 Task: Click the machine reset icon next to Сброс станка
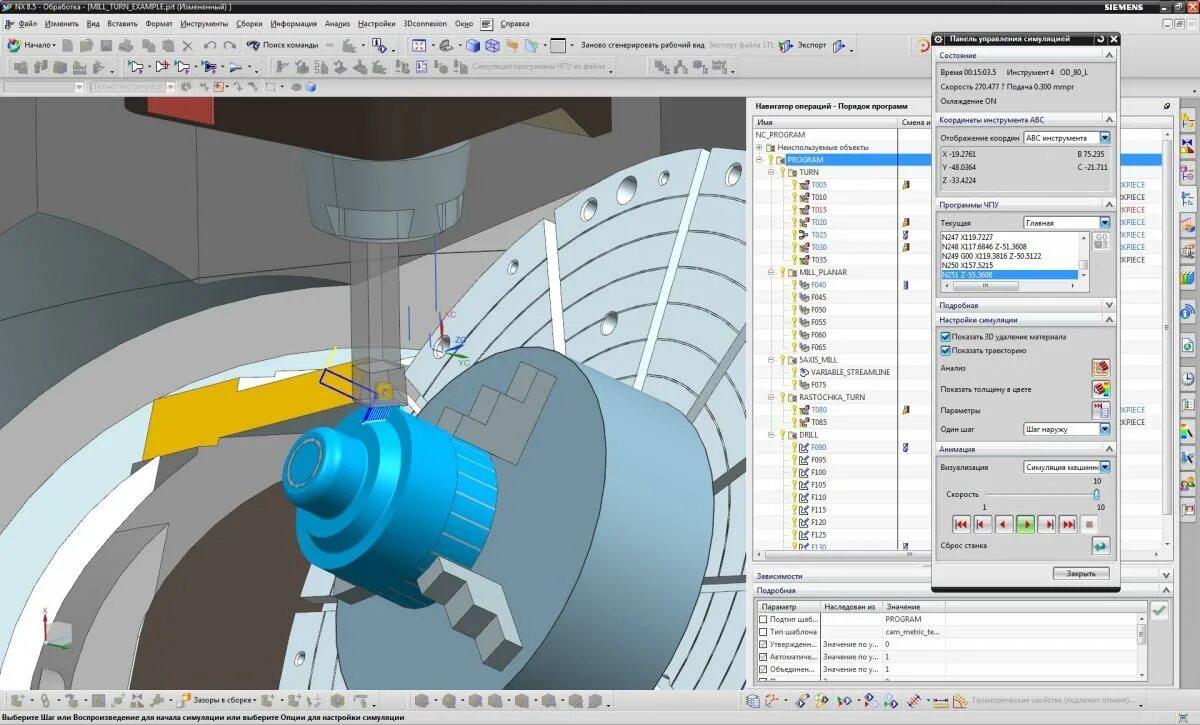tap(1100, 545)
